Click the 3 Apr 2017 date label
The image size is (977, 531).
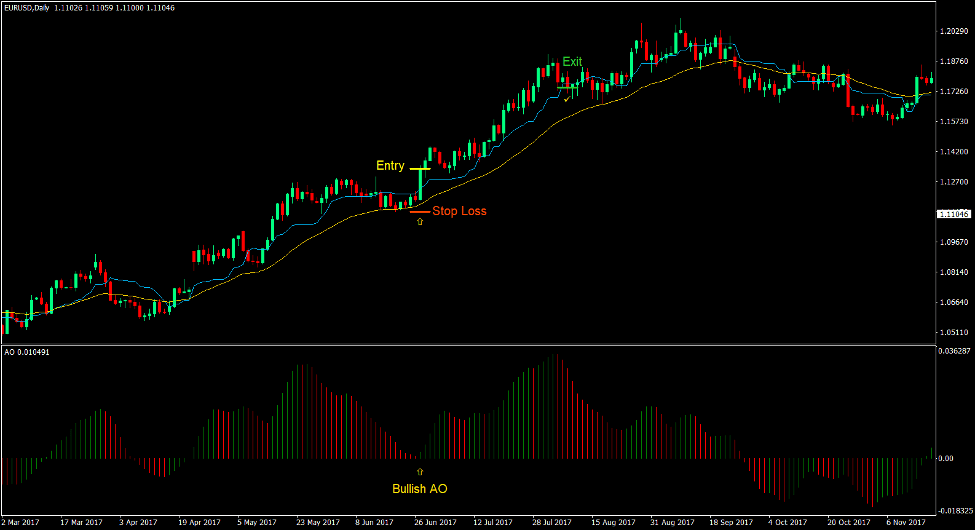coord(138,522)
